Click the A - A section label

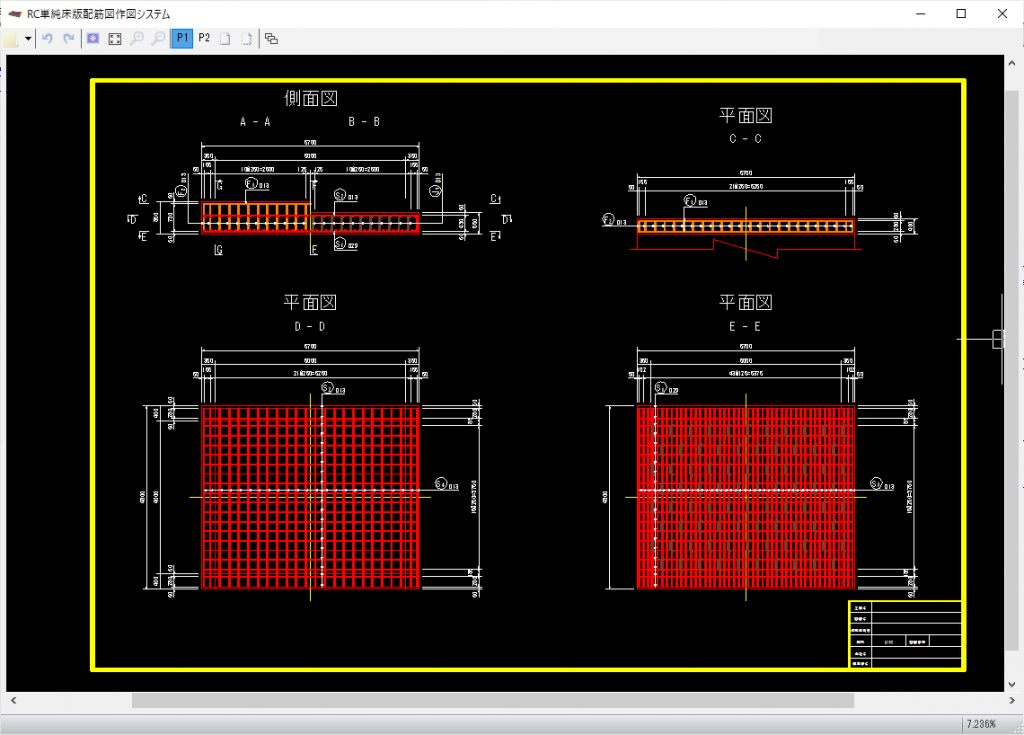[255, 122]
